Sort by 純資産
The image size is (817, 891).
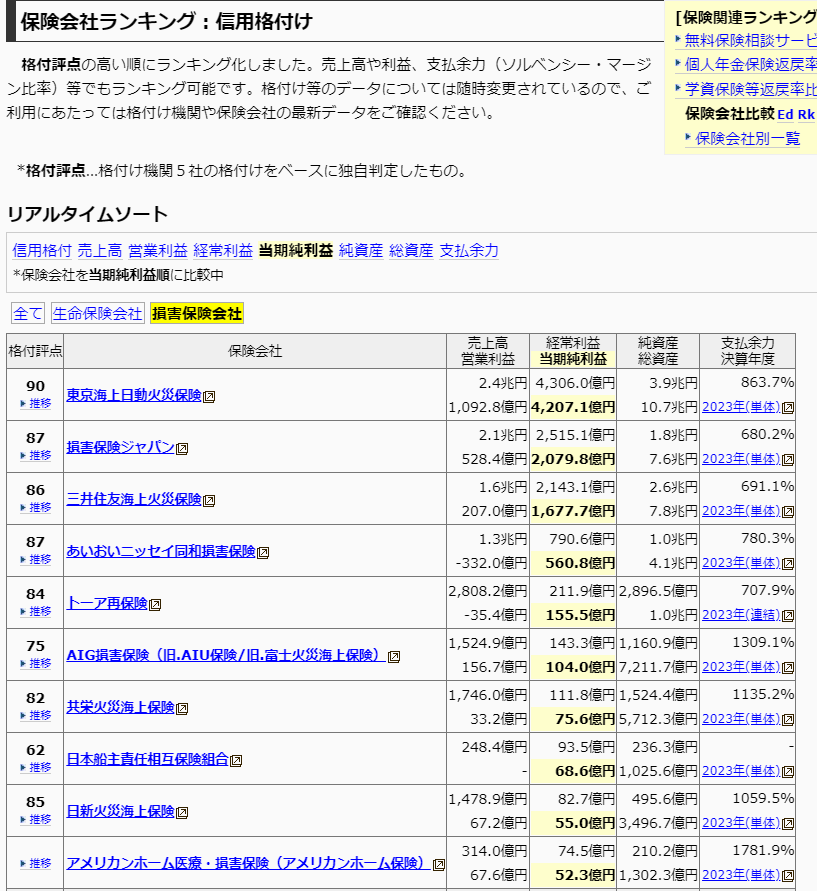pos(361,251)
